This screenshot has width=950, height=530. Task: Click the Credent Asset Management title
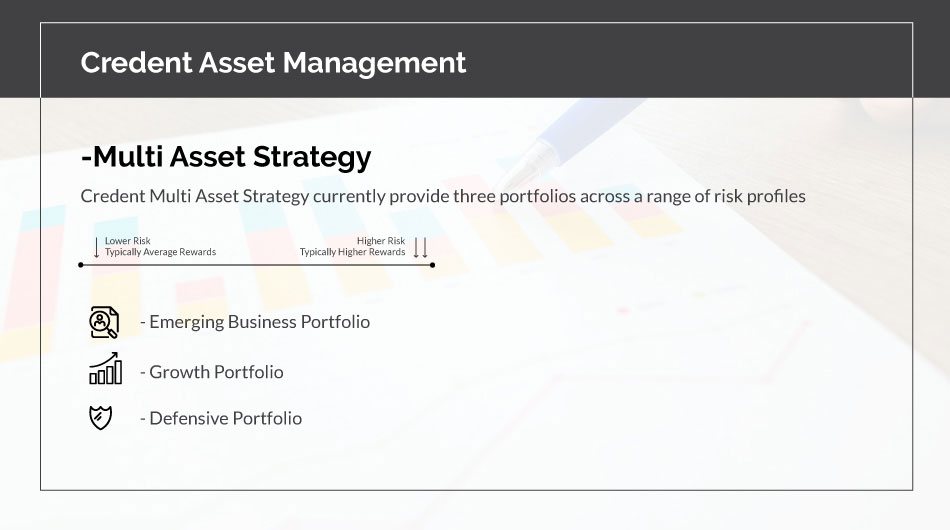click(x=273, y=62)
